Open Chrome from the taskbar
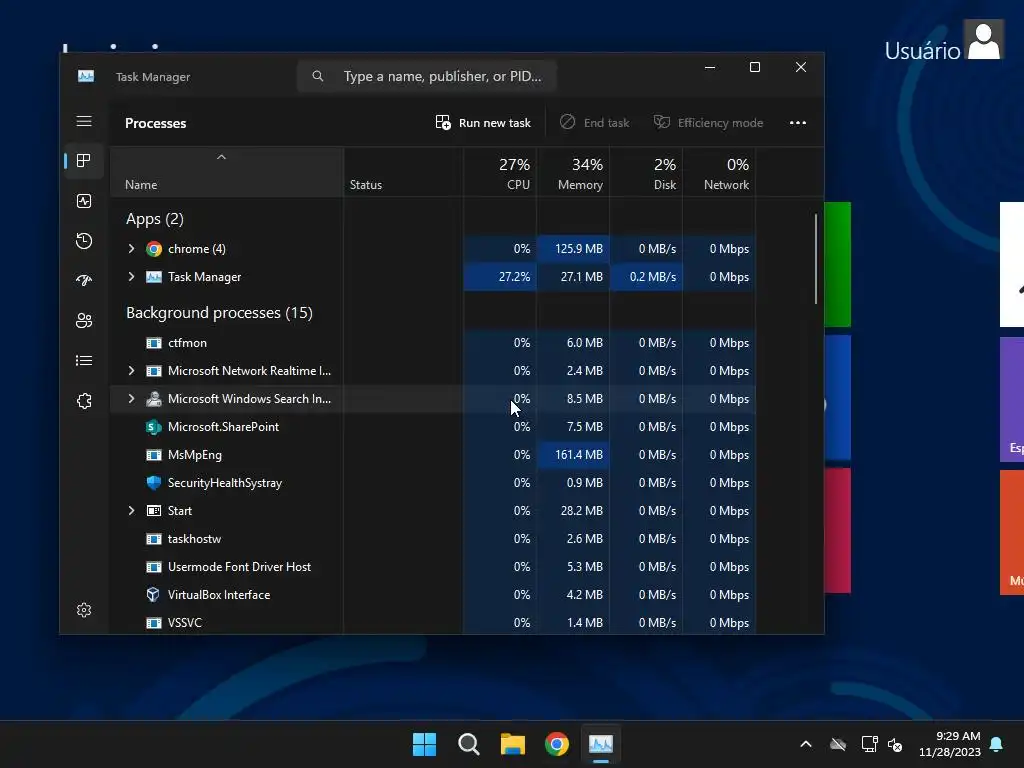1024x768 pixels. tap(556, 744)
